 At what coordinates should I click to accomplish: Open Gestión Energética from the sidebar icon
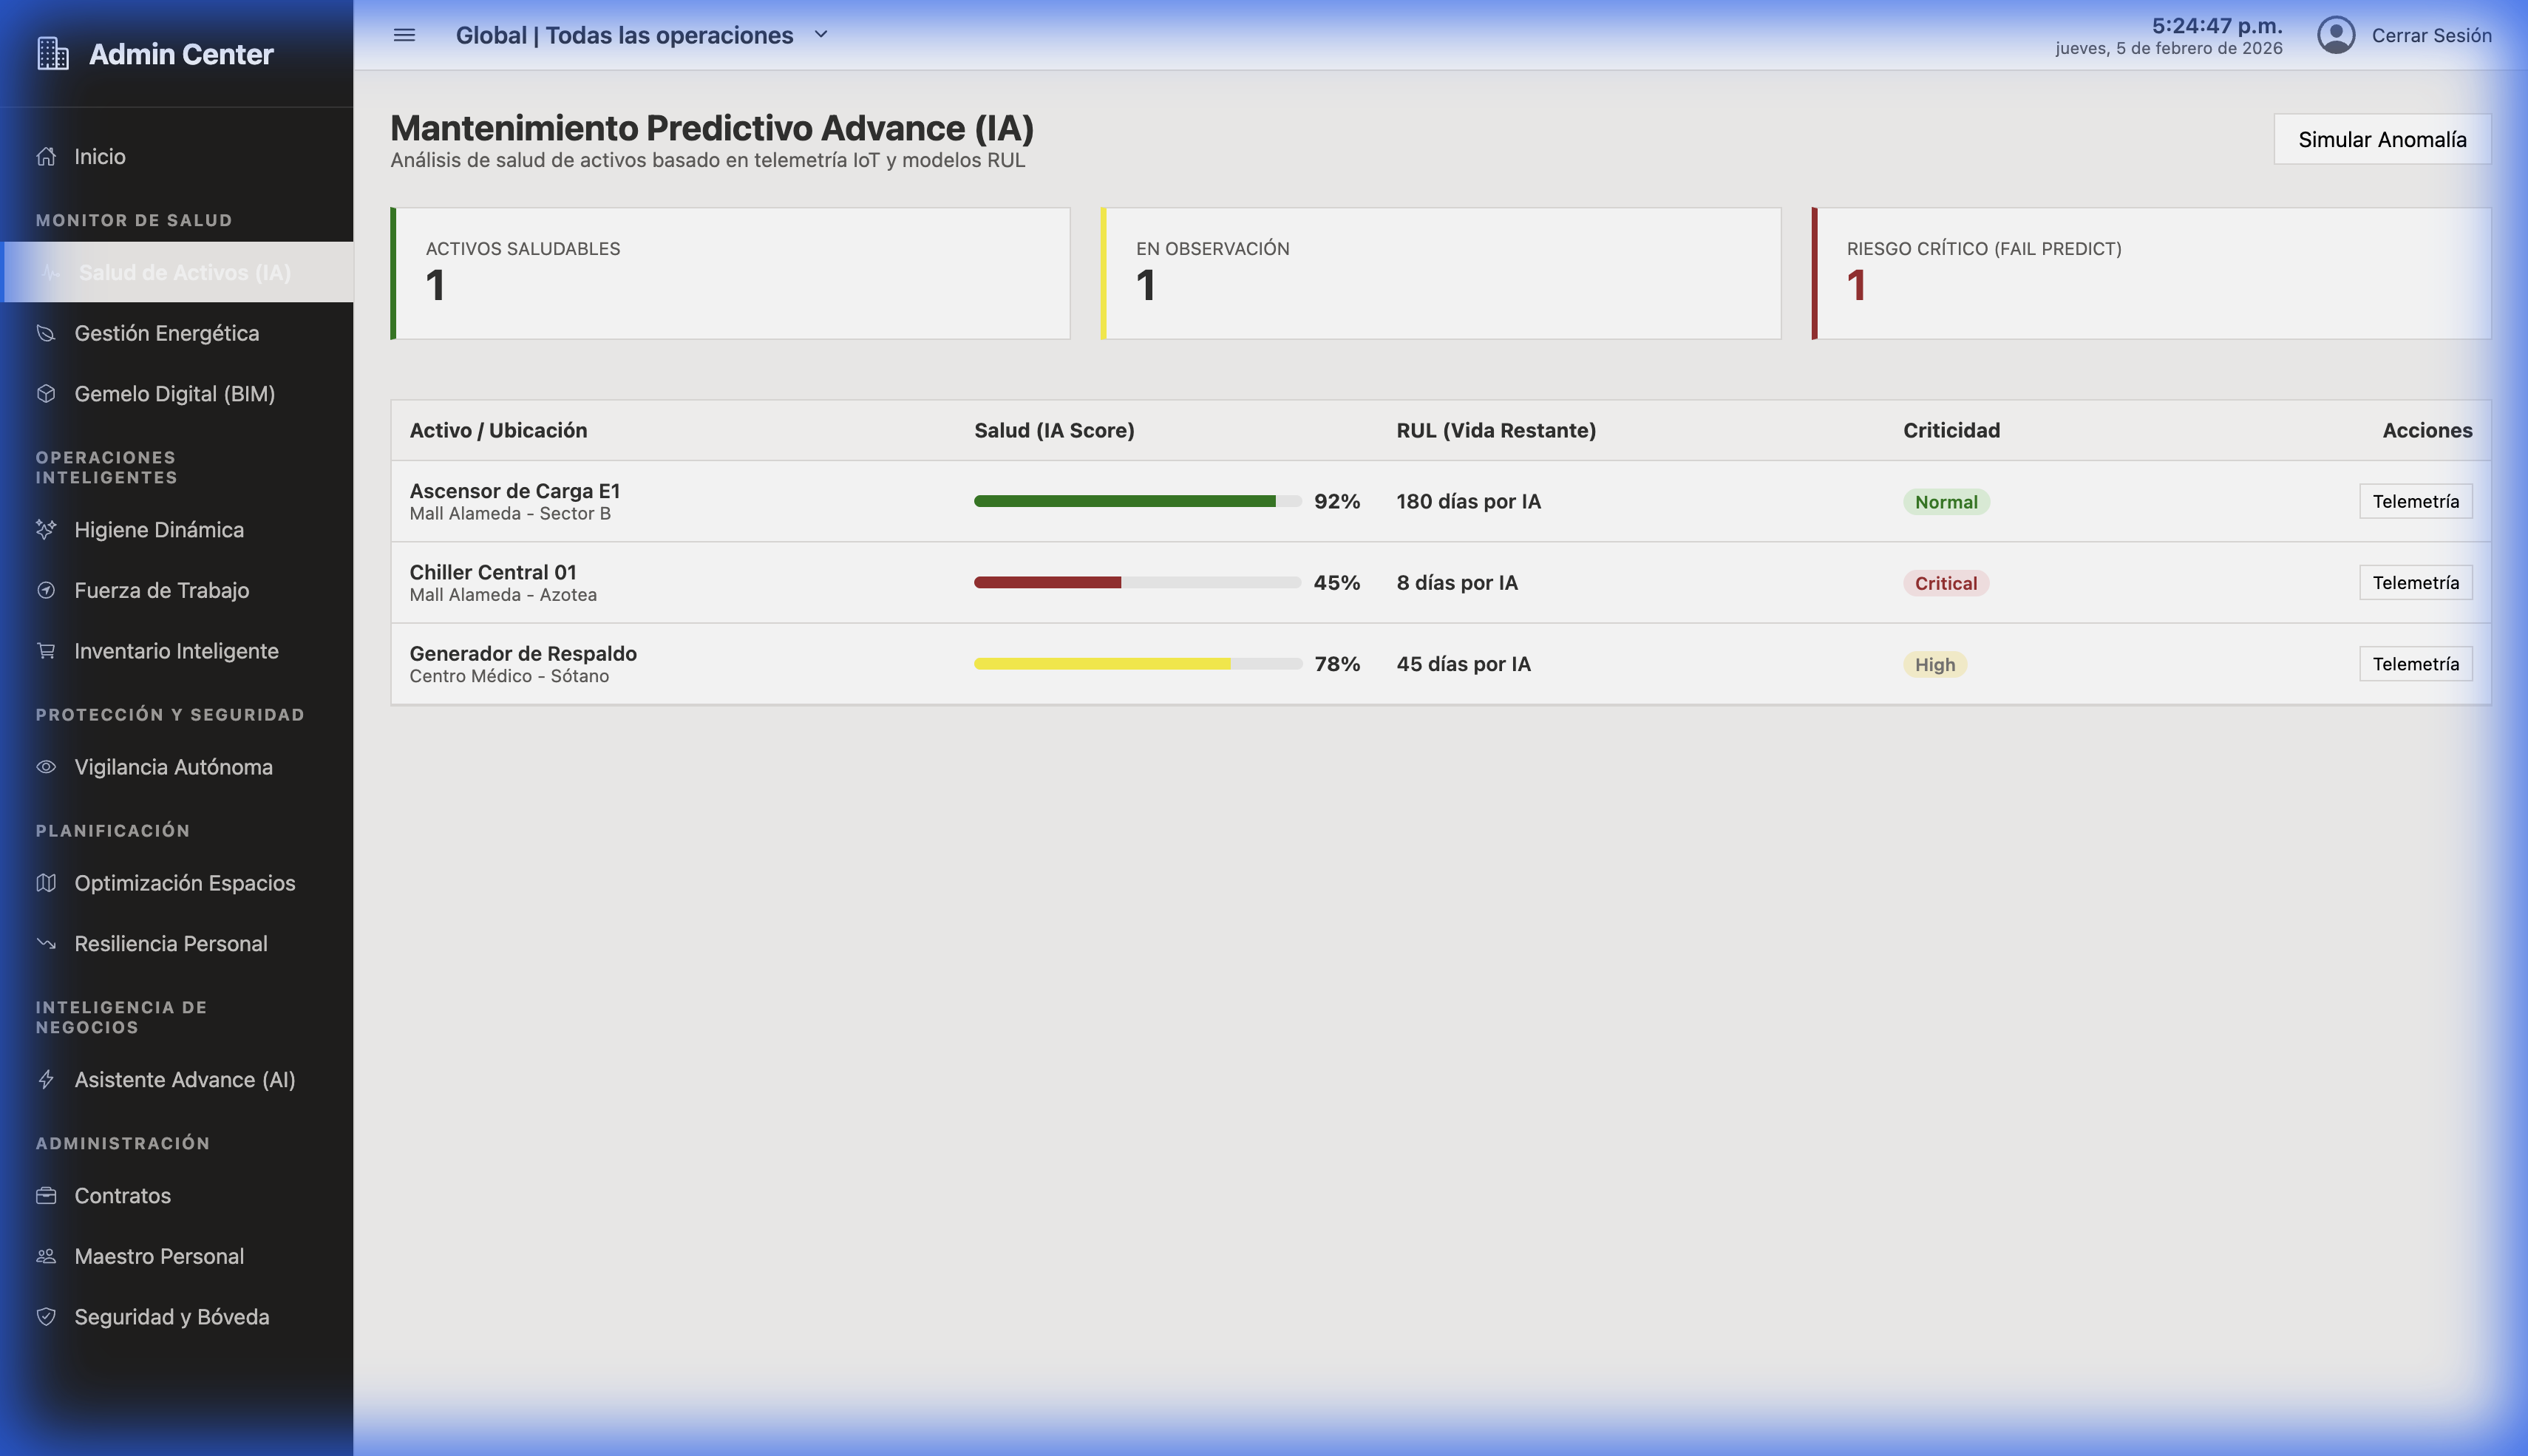pos(46,333)
